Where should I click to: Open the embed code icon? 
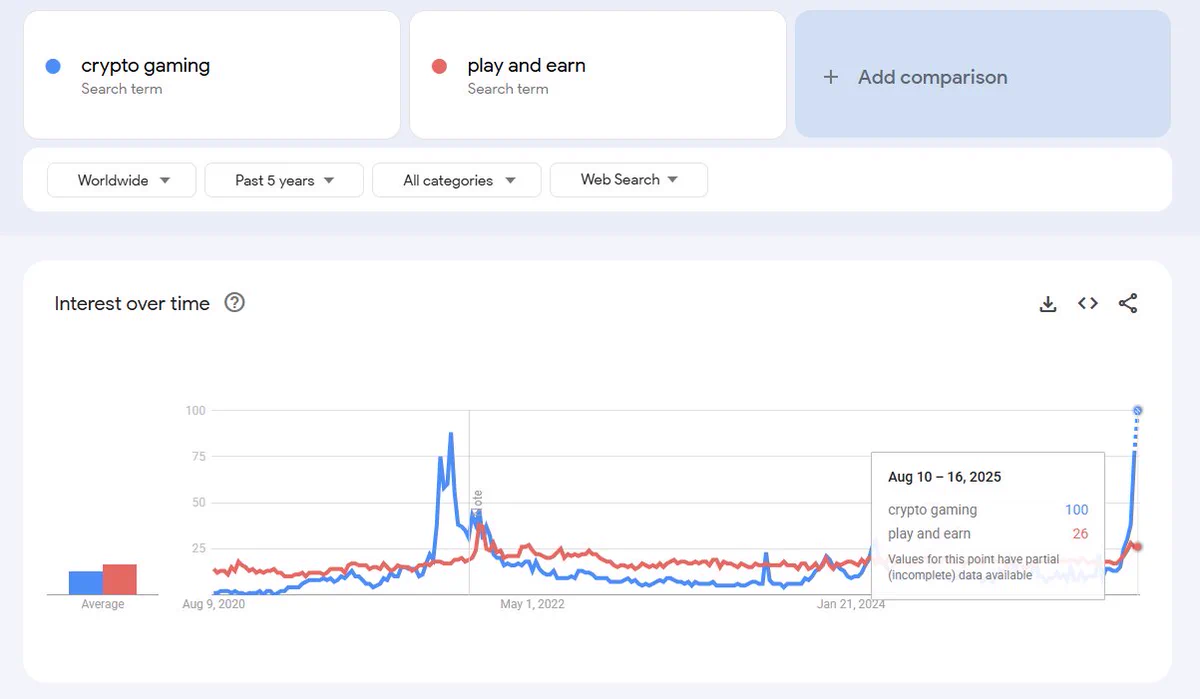[x=1088, y=303]
